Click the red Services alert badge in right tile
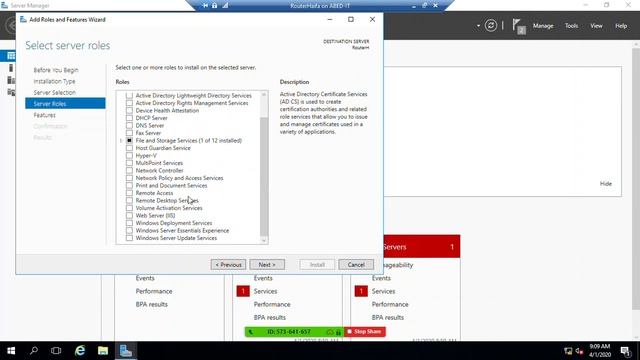The image size is (640, 360). coord(361,291)
